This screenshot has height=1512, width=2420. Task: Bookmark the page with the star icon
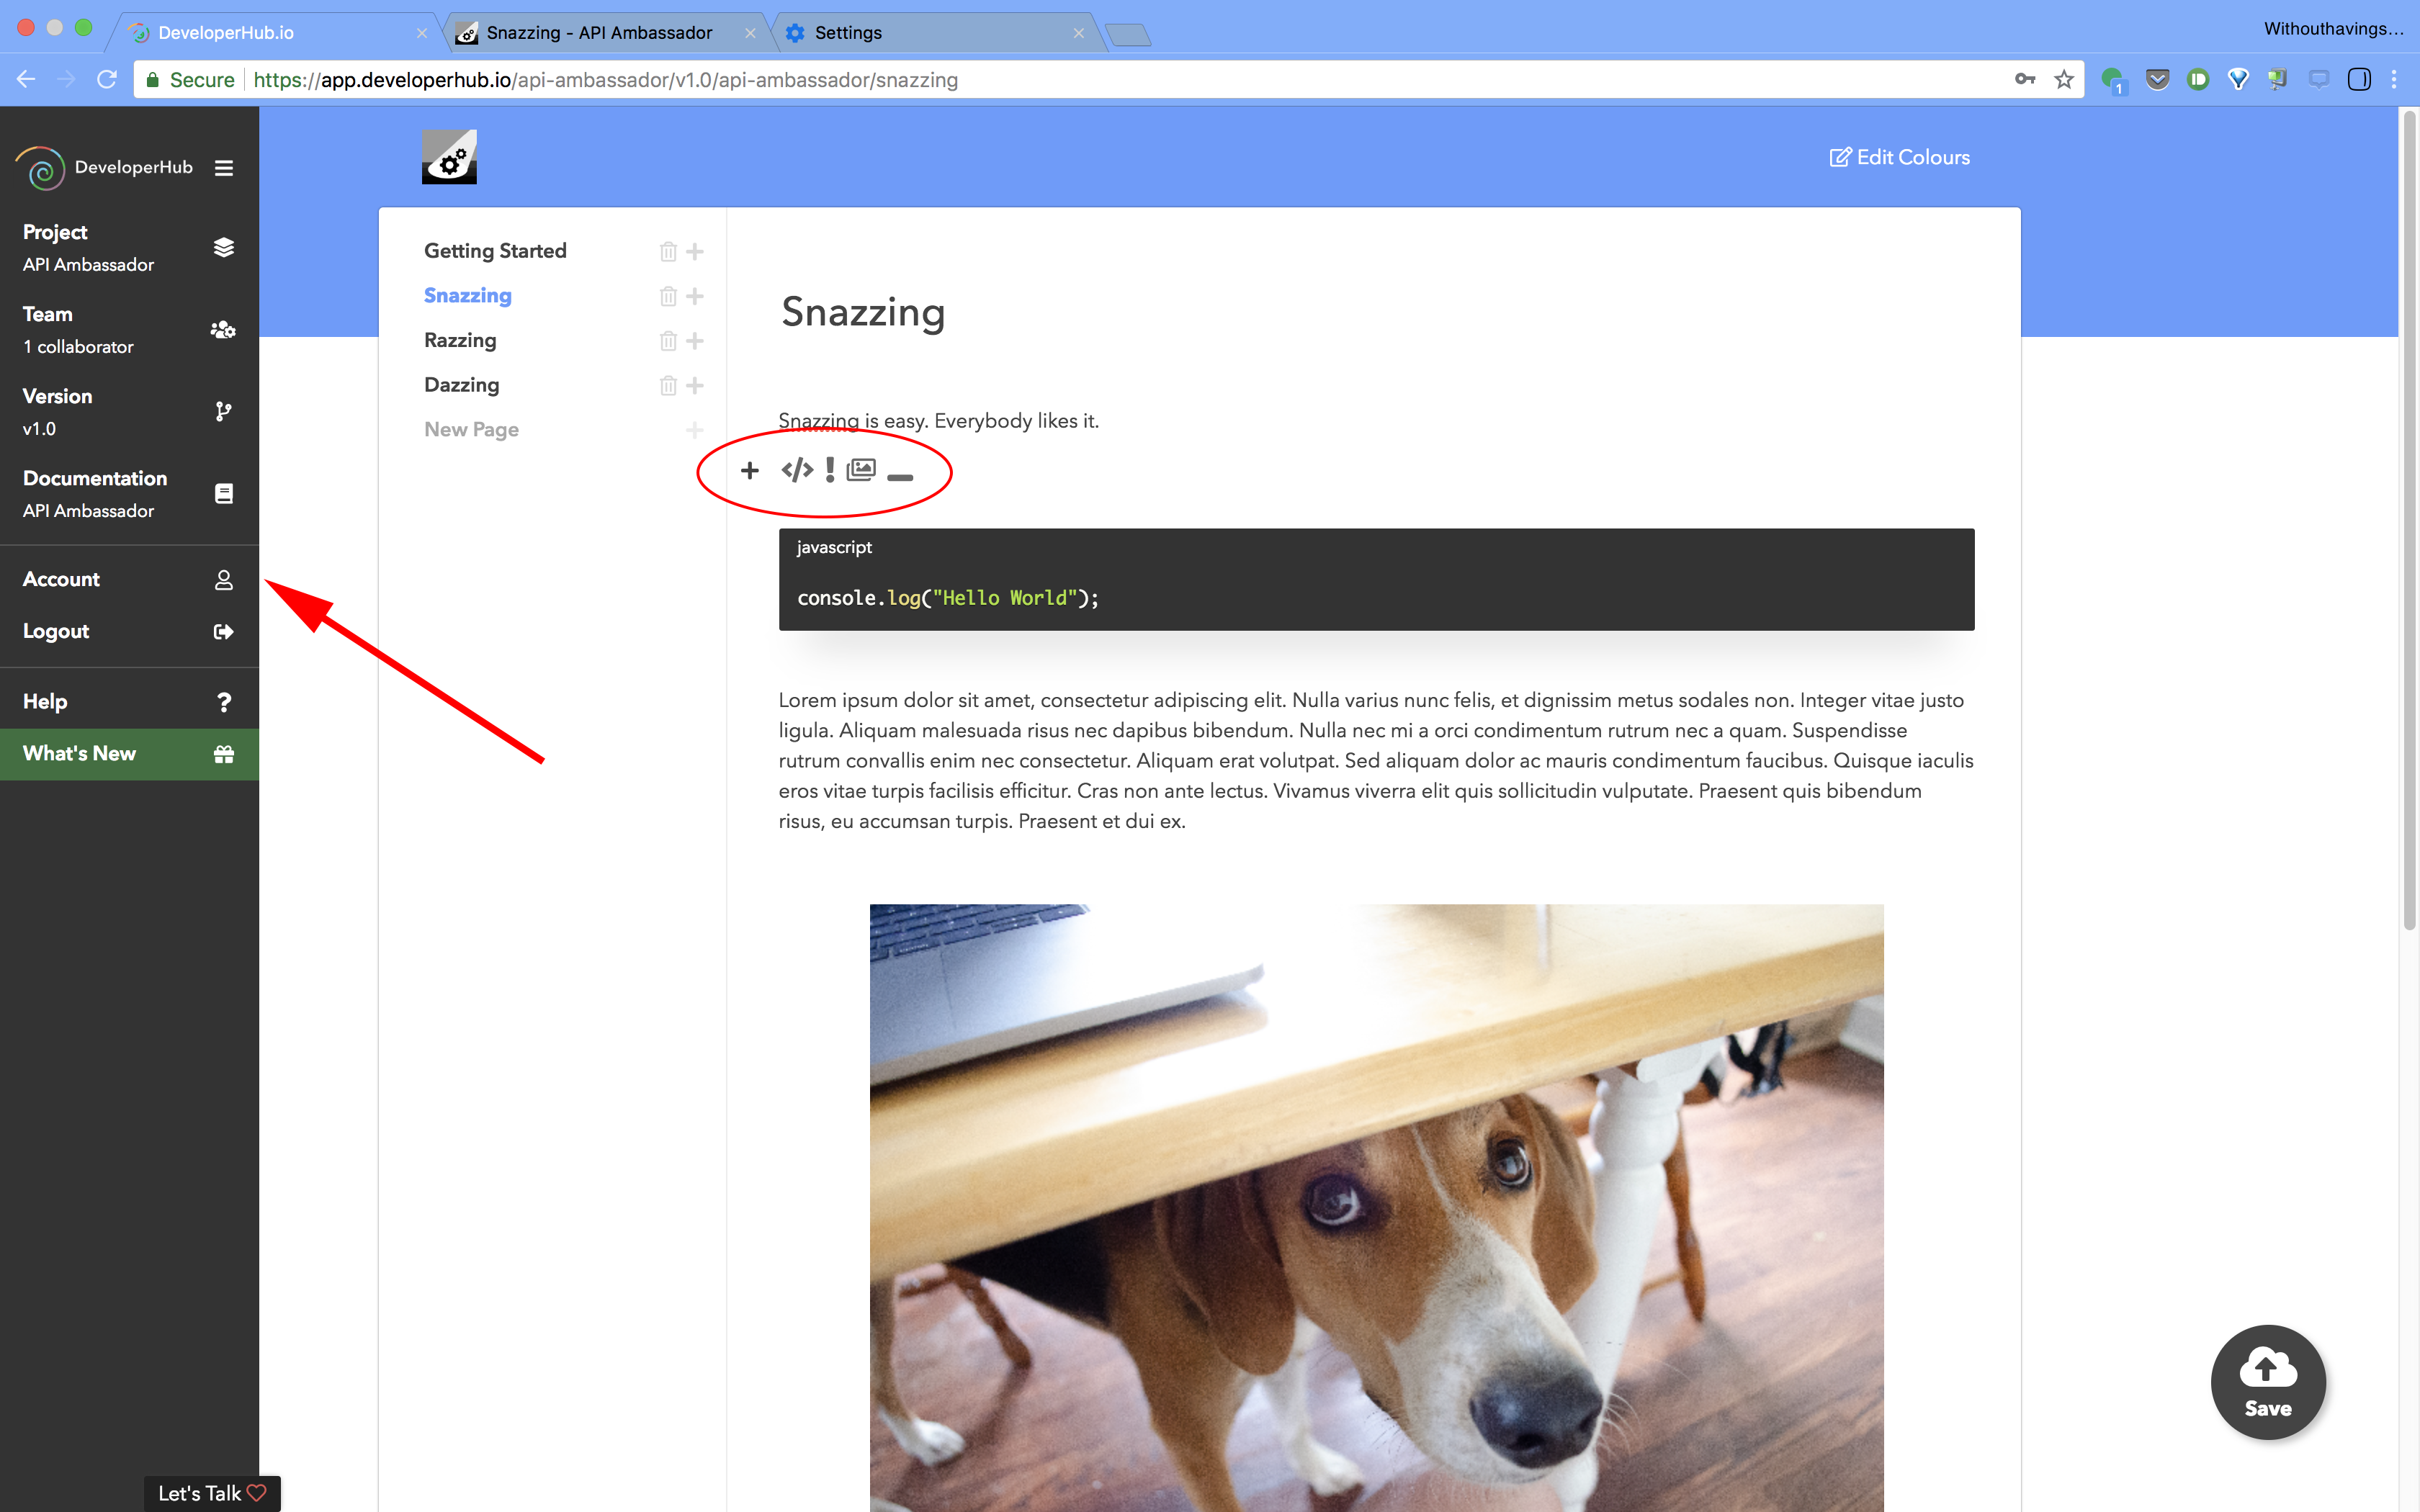[x=2064, y=80]
